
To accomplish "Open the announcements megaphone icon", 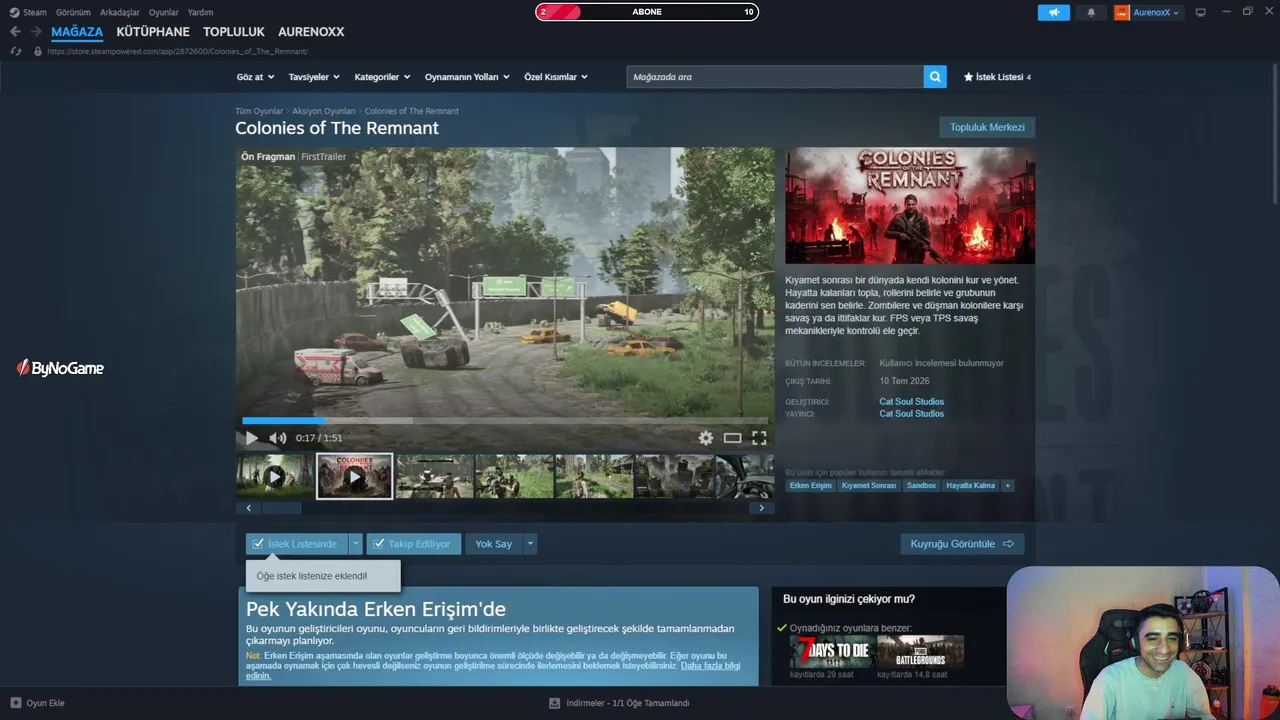I will (1053, 12).
